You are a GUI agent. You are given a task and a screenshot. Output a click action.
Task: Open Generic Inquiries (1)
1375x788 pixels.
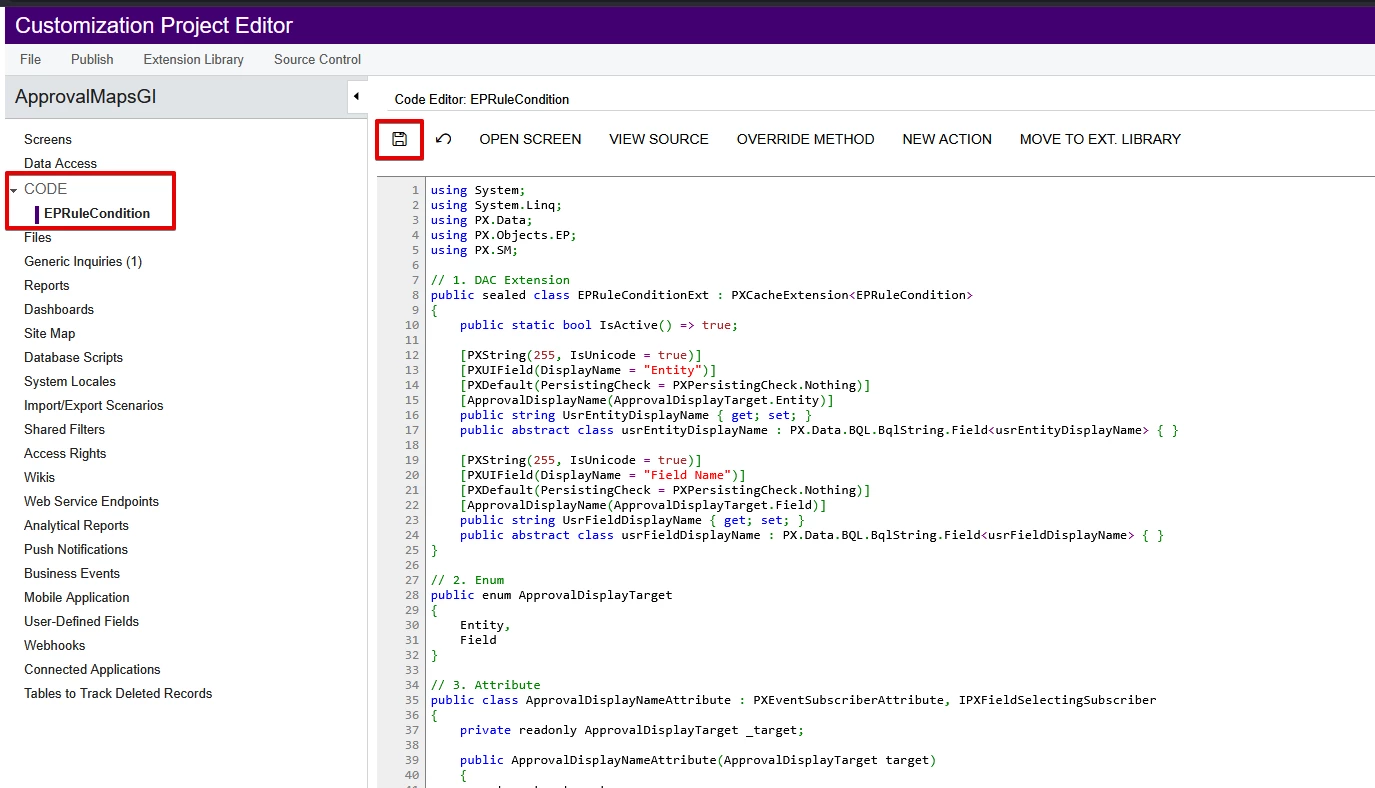83,261
